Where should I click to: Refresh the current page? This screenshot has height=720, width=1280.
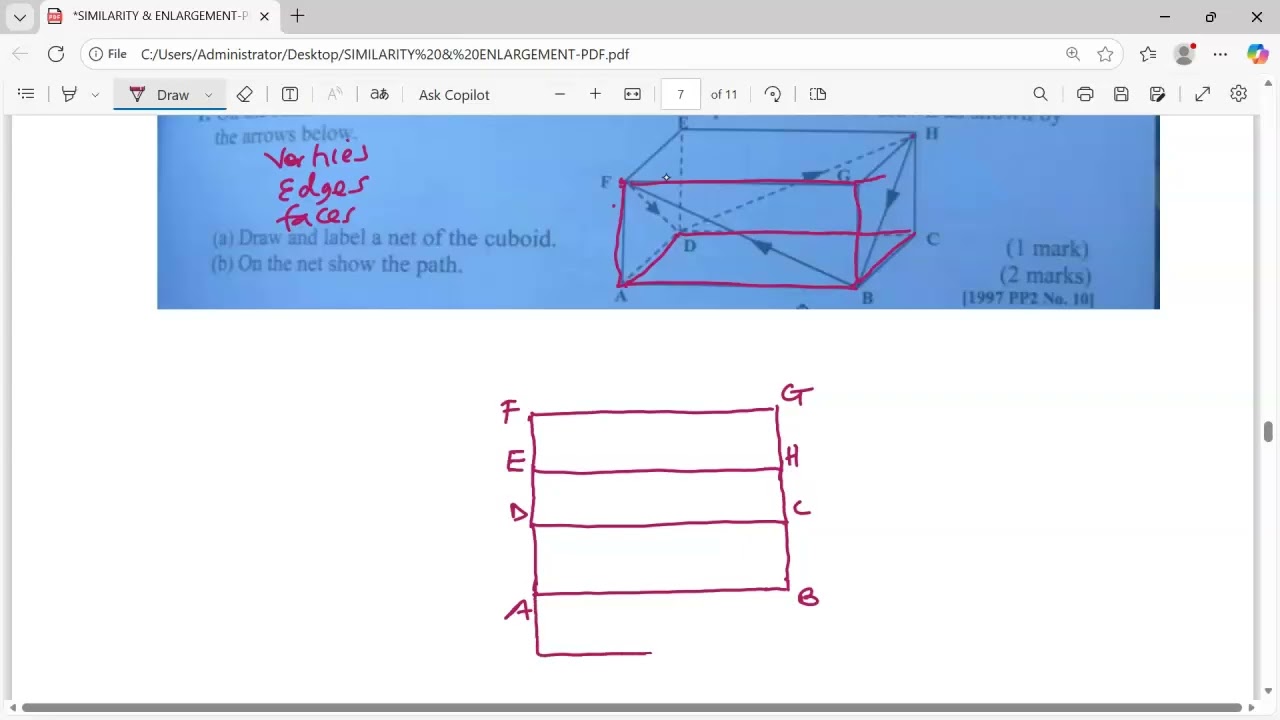[x=56, y=54]
